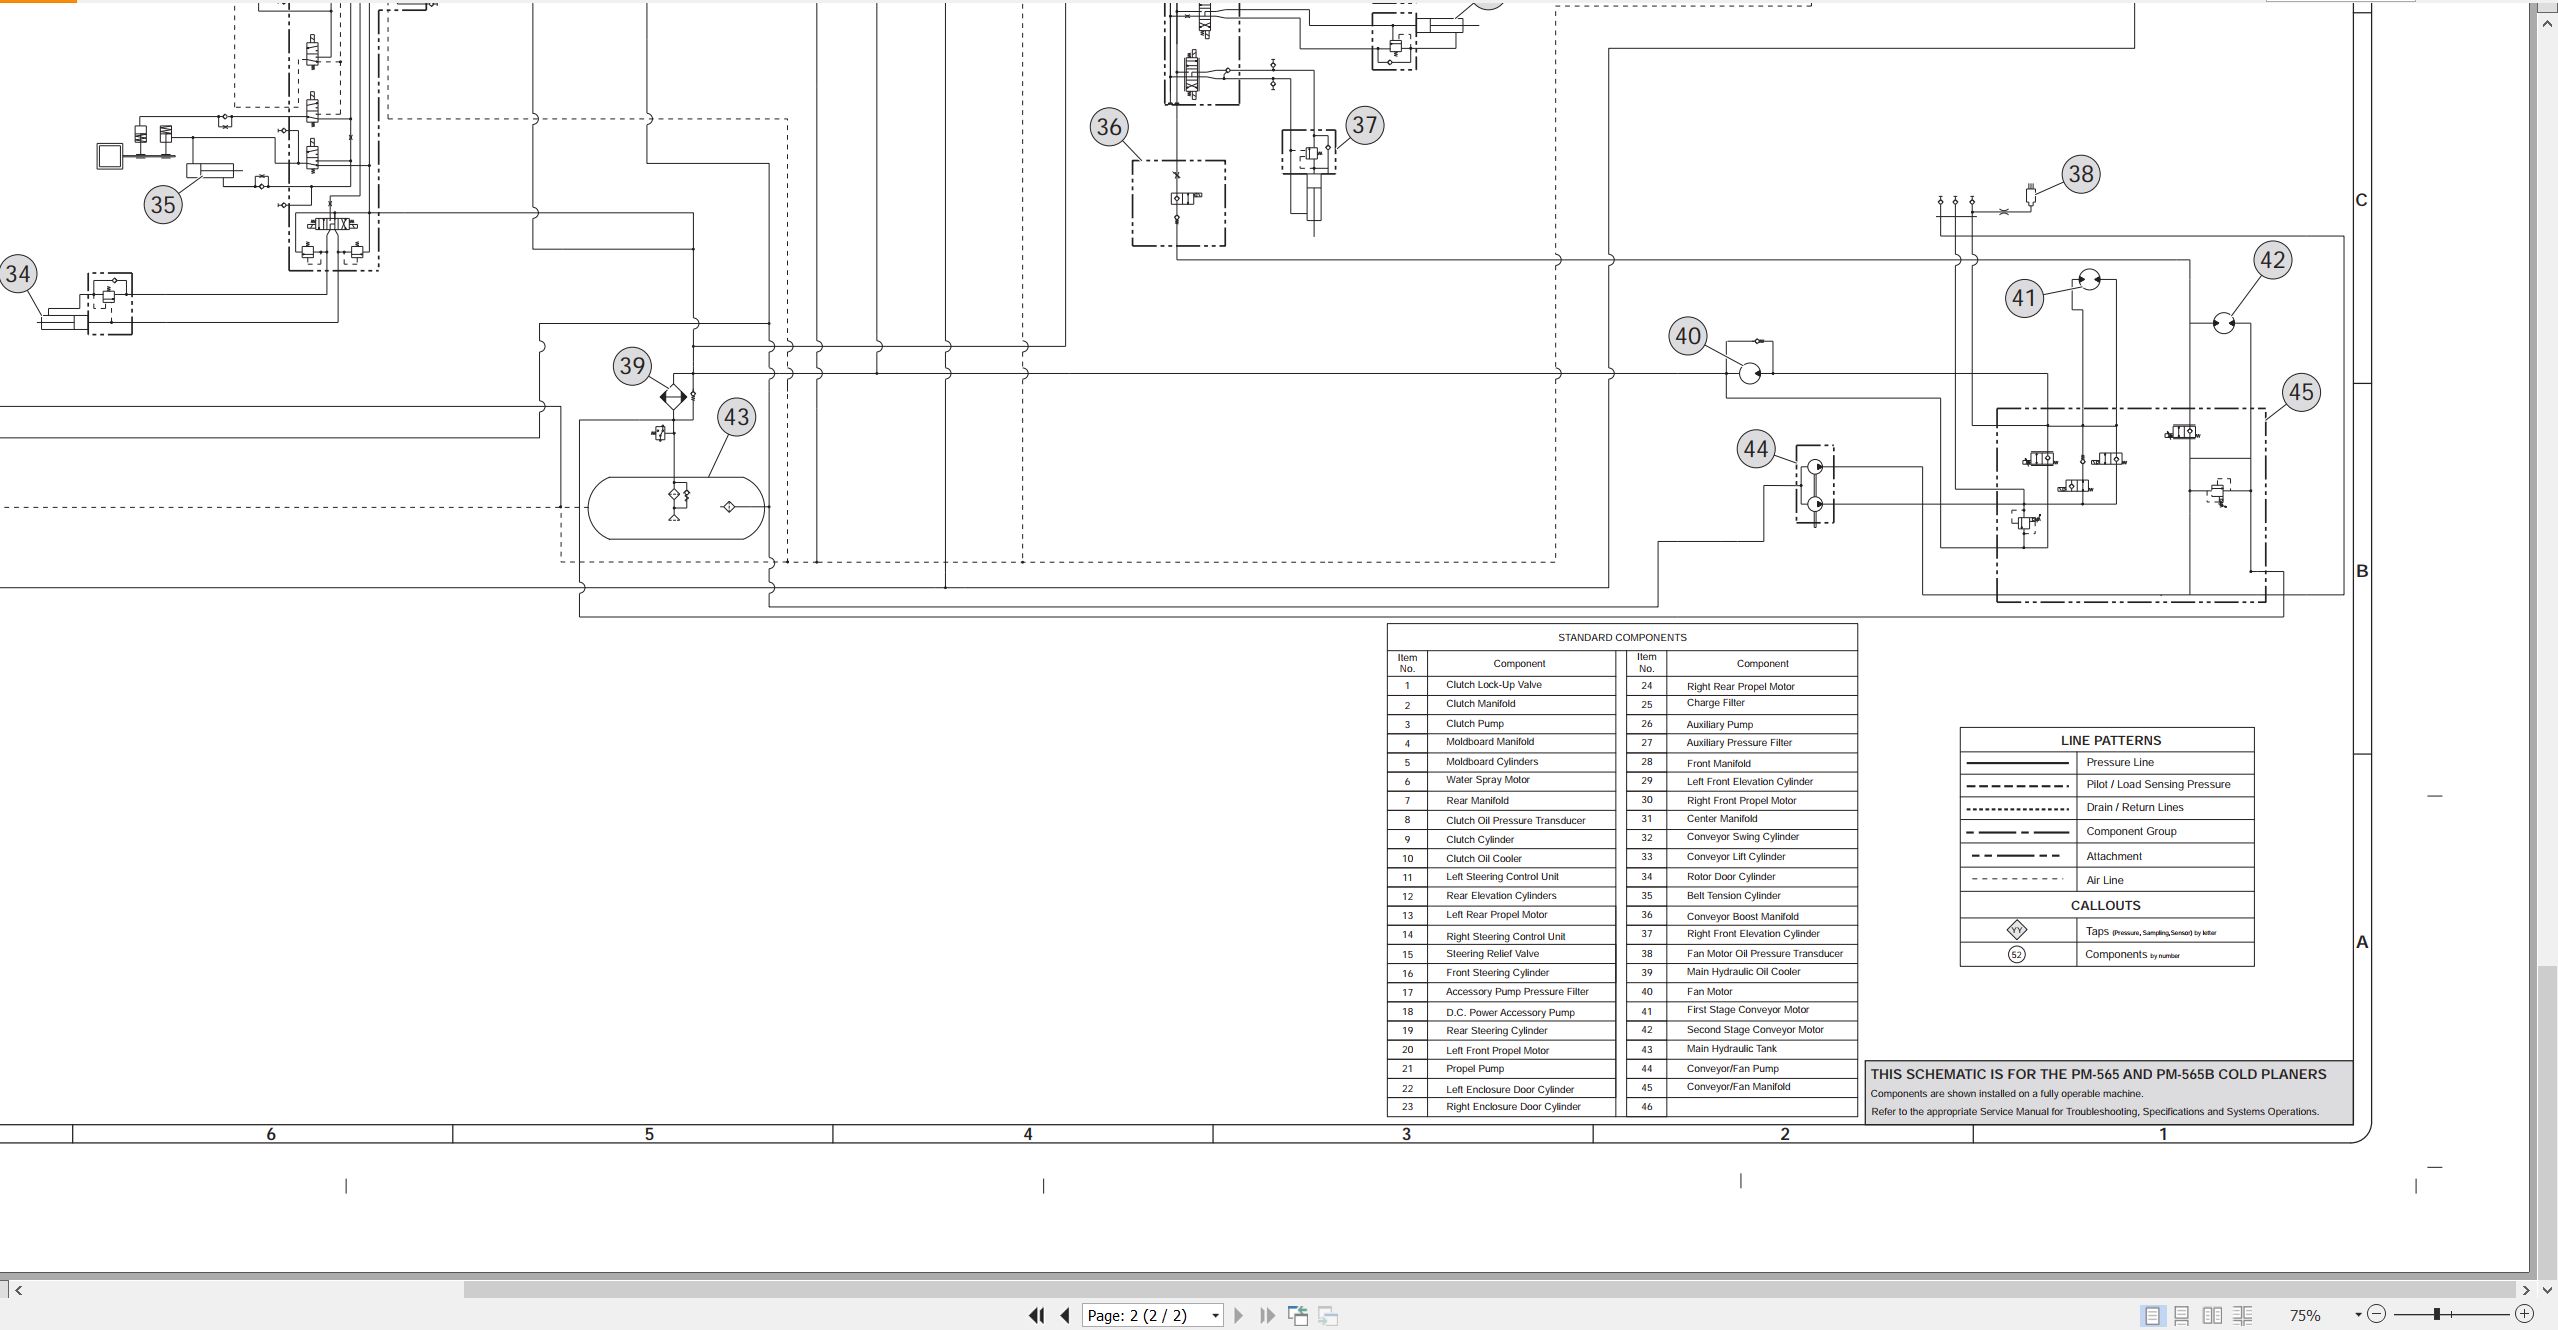
Task: Select 'Second Stage Conveyor Motor' cell
Action: point(1755,1030)
